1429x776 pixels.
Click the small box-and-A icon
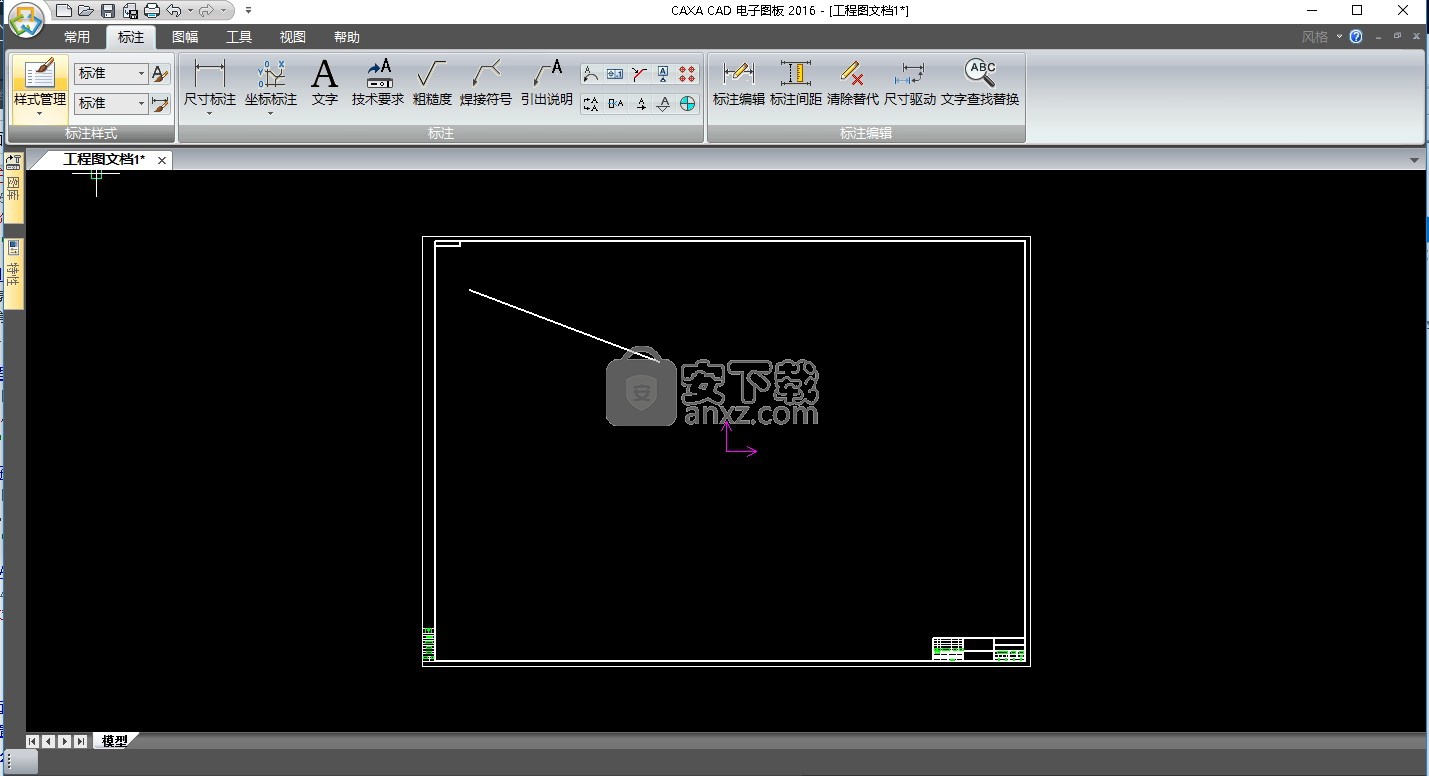pyautogui.click(x=615, y=104)
